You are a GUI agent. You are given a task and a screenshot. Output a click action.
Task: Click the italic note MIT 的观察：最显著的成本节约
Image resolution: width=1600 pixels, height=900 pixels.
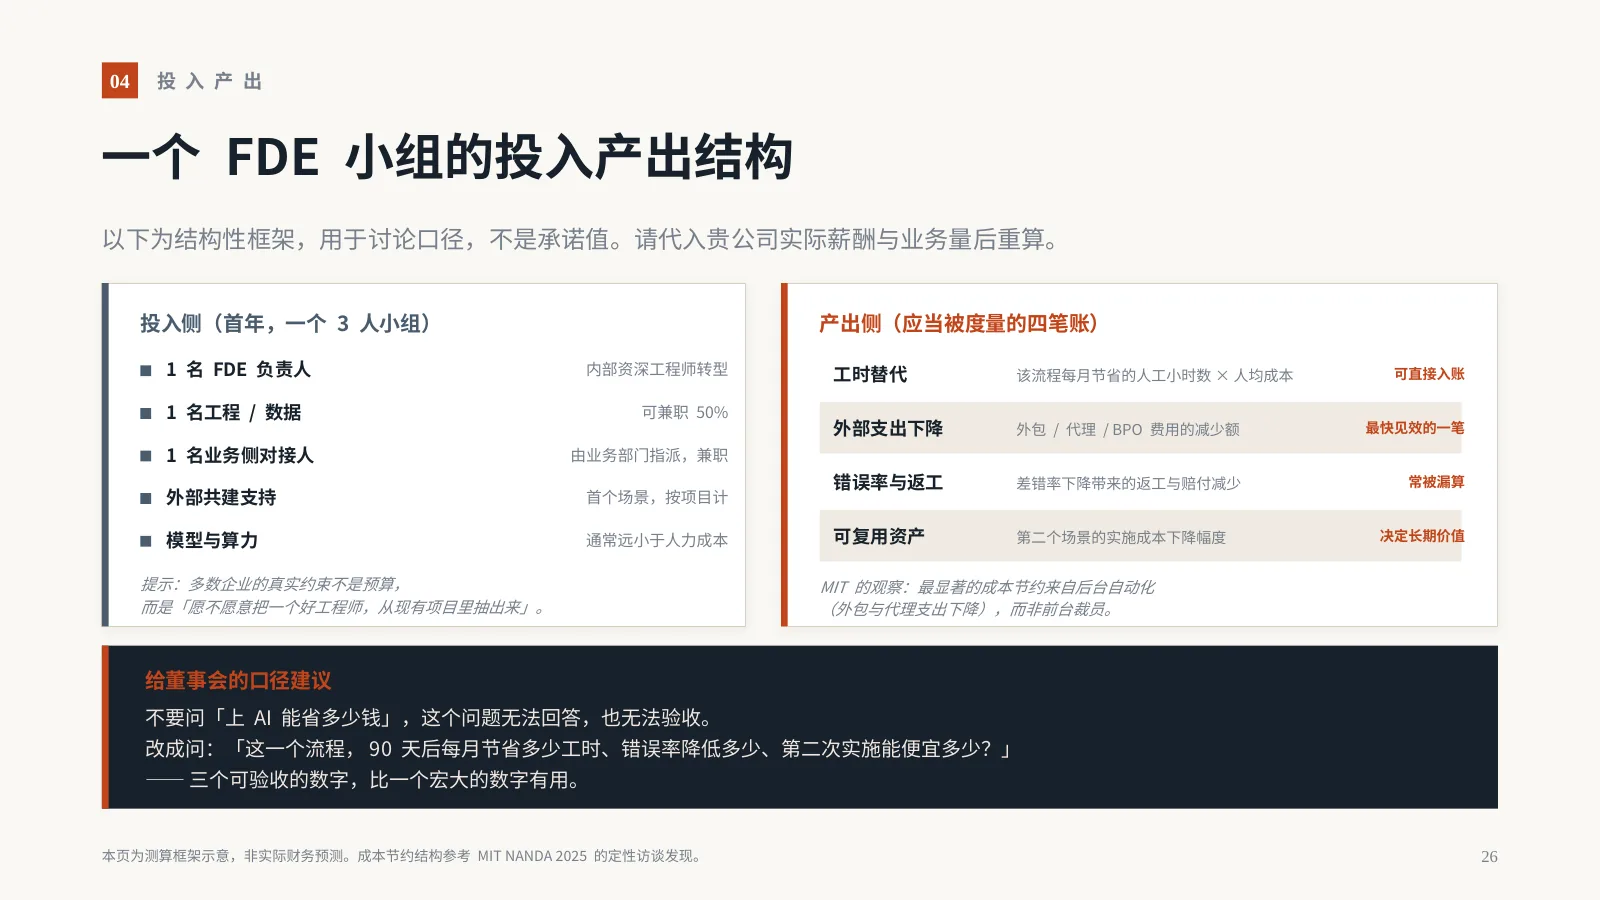point(988,588)
